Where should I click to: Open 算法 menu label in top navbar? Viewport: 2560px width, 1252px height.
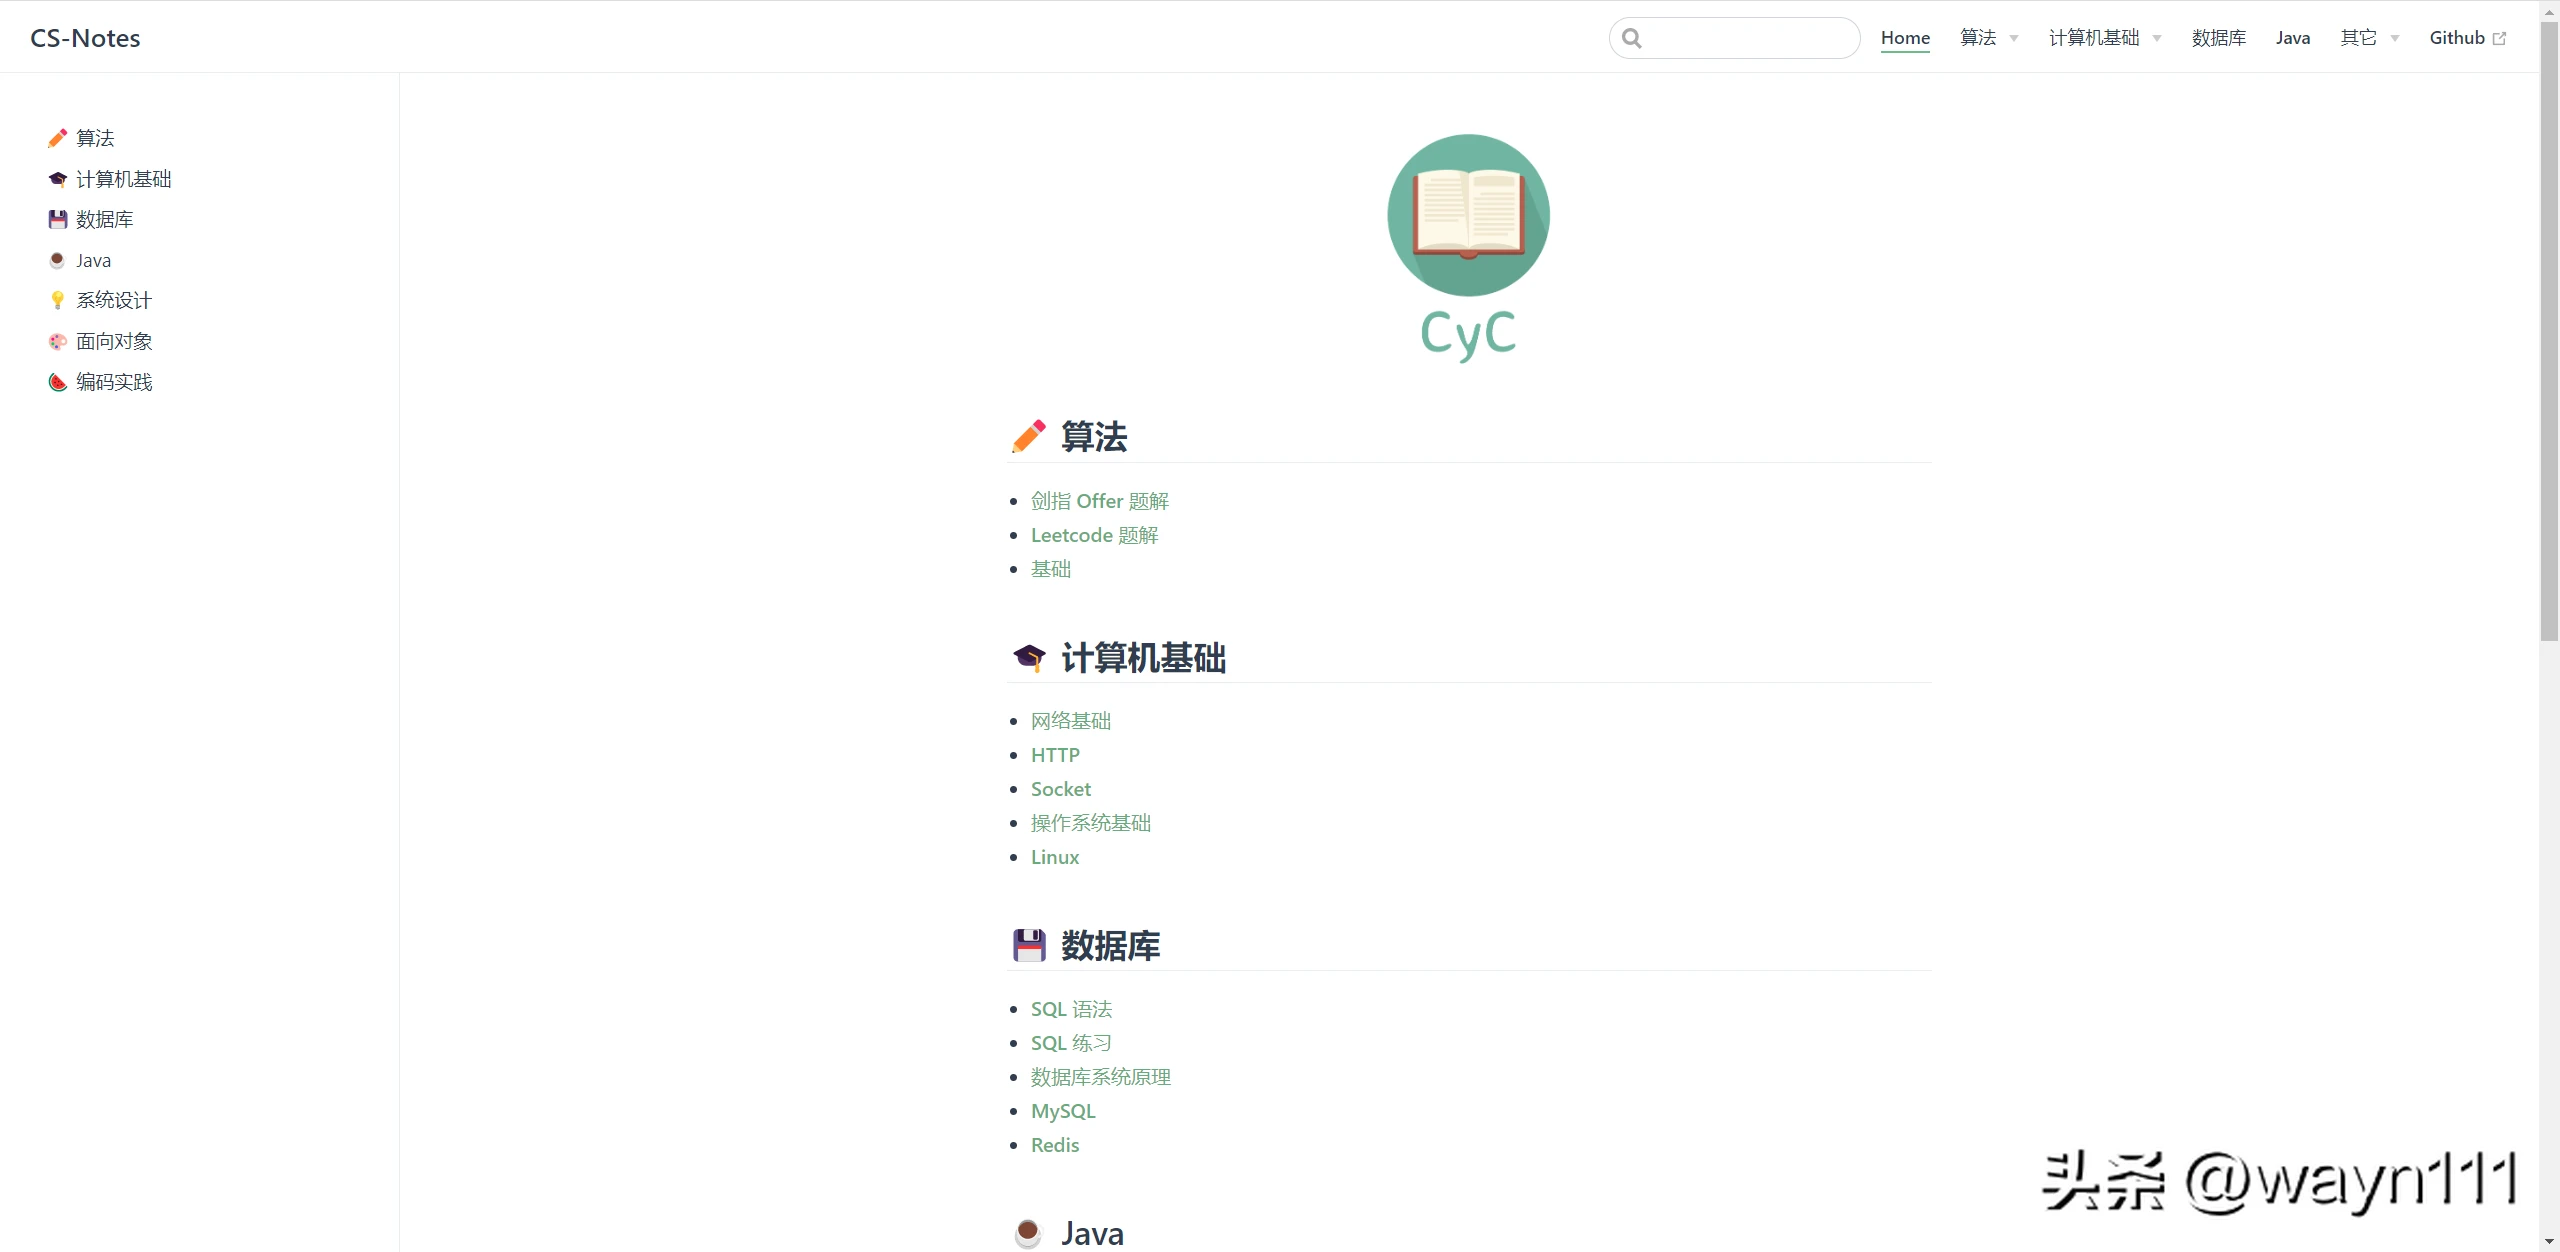tap(1978, 38)
